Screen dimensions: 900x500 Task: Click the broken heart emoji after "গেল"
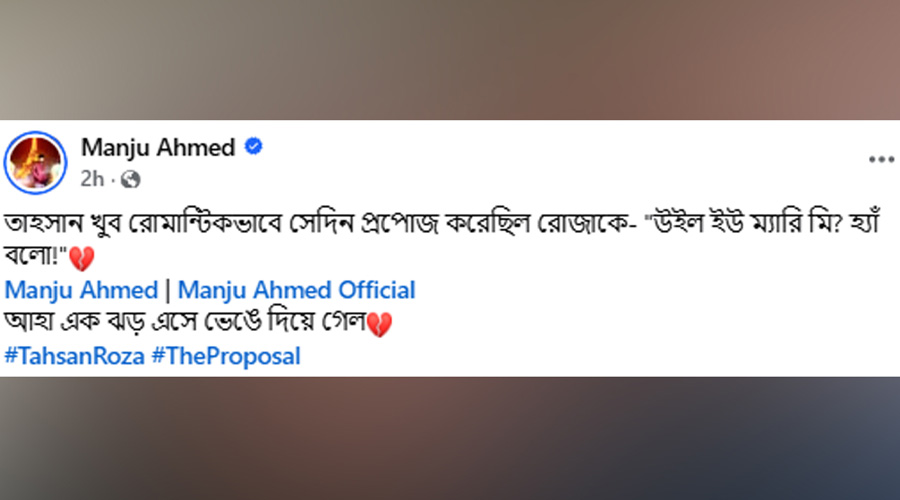coord(379,325)
